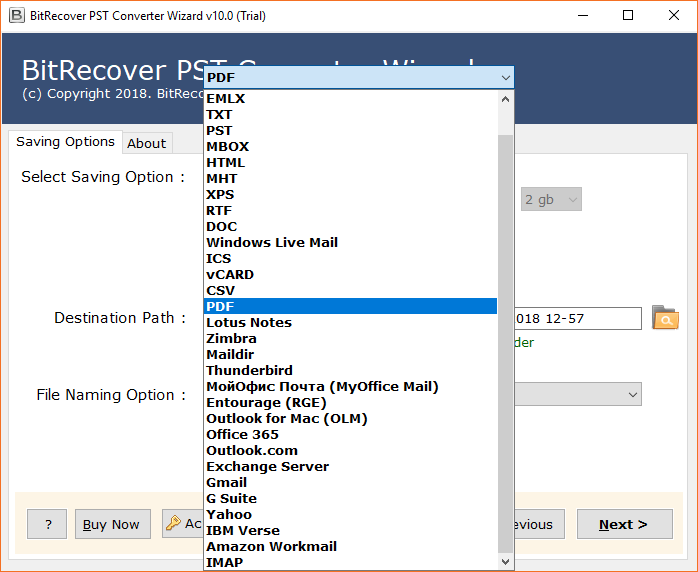The height and width of the screenshot is (572, 698).
Task: Select MHT from the list
Action: point(350,178)
